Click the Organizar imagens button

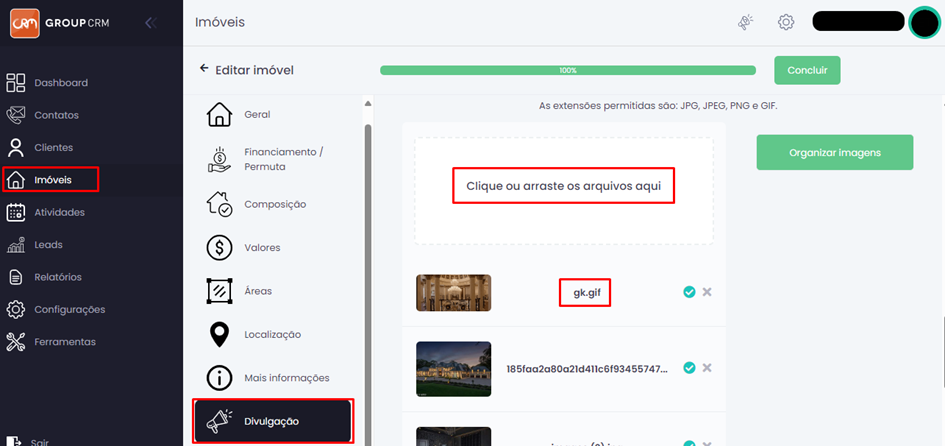tap(835, 152)
